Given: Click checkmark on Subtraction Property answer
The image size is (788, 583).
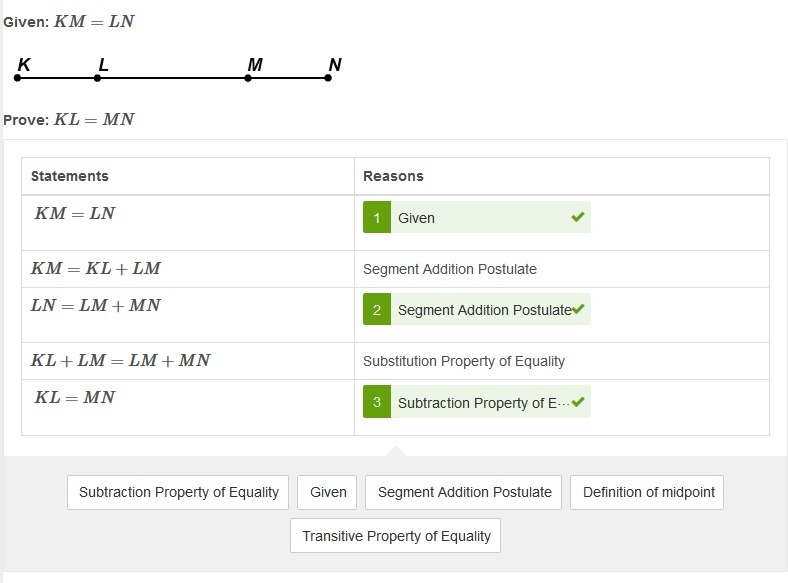Looking at the screenshot, I should click(578, 401).
